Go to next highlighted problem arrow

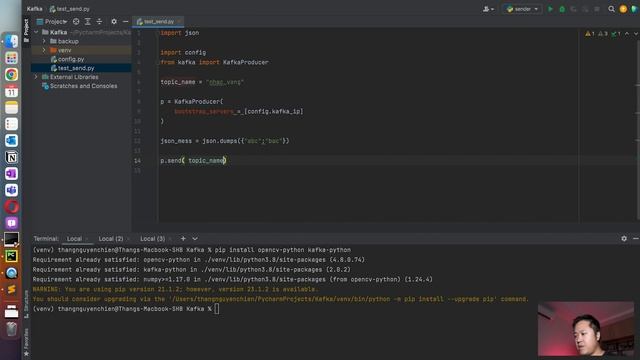[x=636, y=34]
